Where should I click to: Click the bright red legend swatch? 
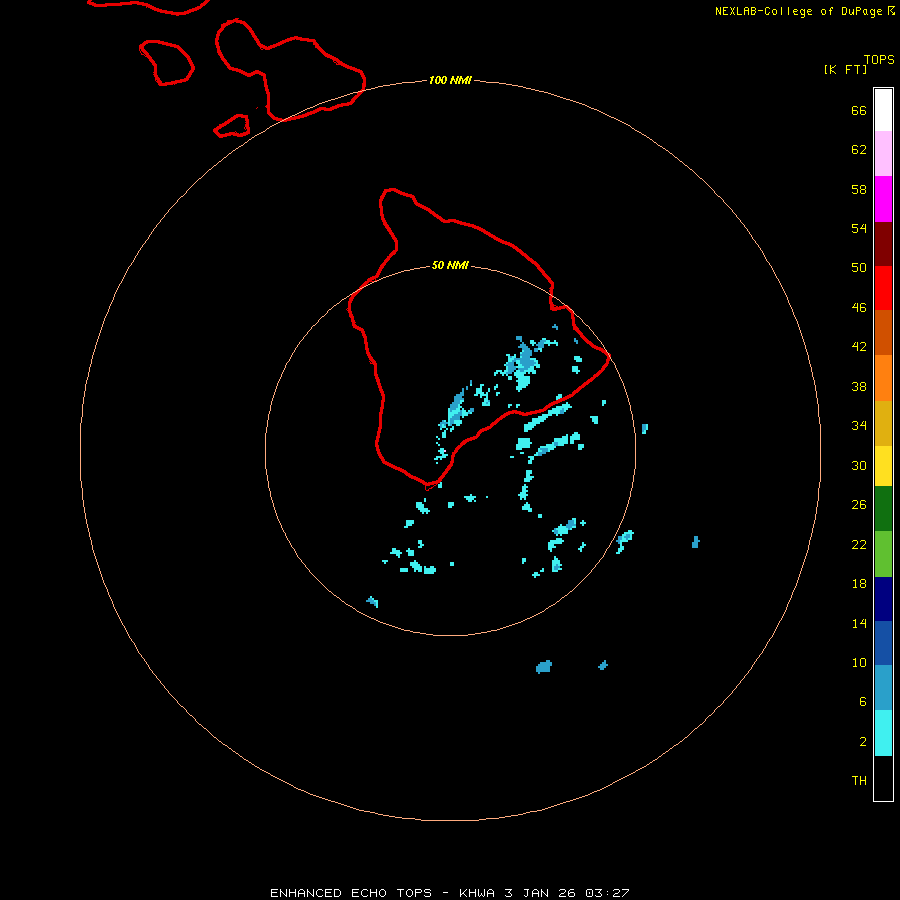pyautogui.click(x=883, y=288)
